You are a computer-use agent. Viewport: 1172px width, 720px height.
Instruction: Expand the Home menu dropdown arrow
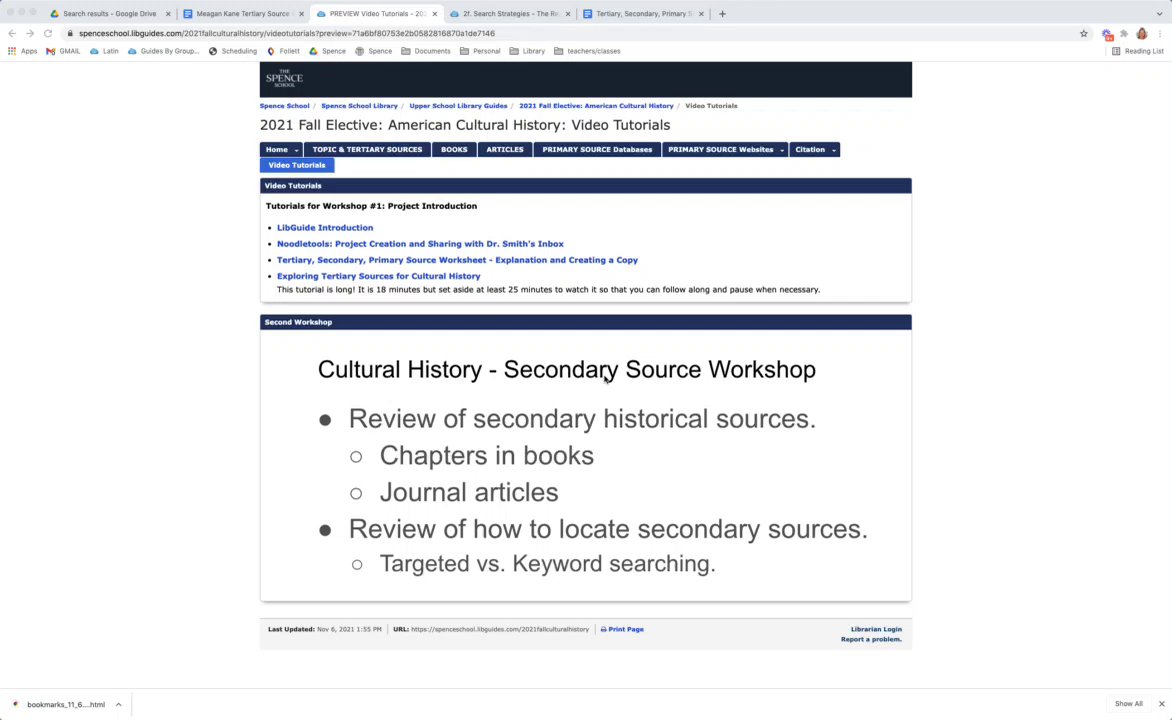click(297, 150)
